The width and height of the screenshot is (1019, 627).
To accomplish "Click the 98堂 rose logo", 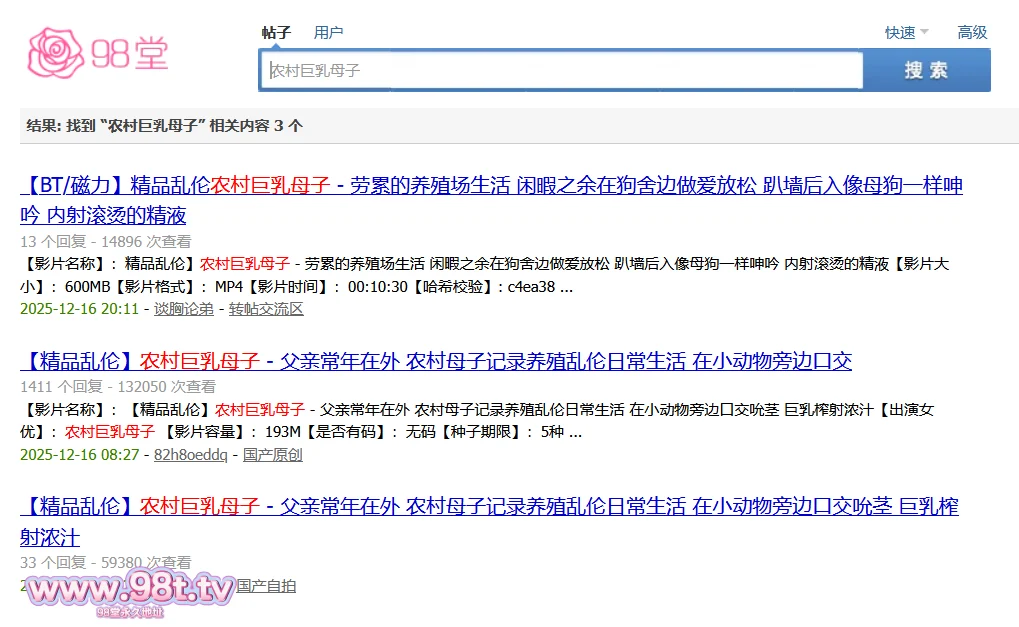I will (x=98, y=52).
